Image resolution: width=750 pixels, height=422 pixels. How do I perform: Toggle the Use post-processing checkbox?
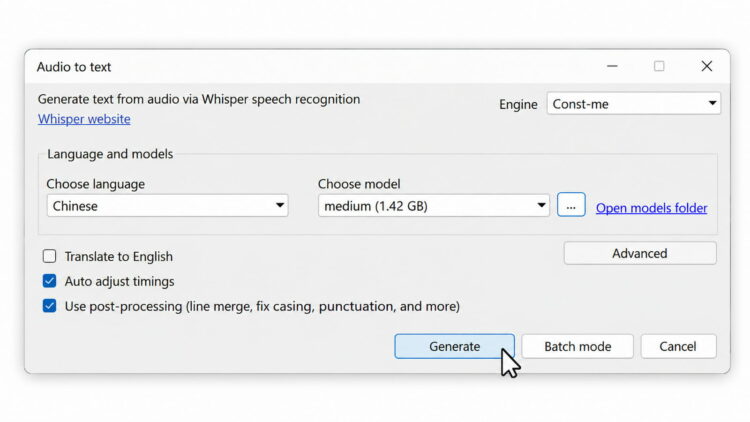coord(49,306)
